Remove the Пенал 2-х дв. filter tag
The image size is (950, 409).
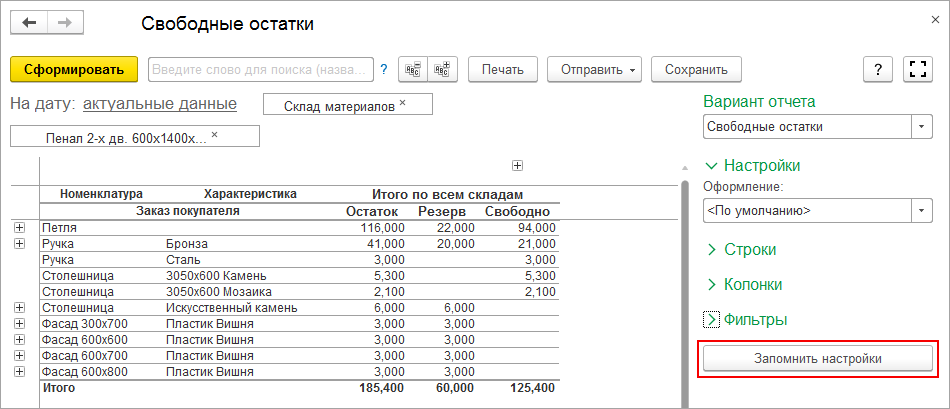pyautogui.click(x=214, y=135)
